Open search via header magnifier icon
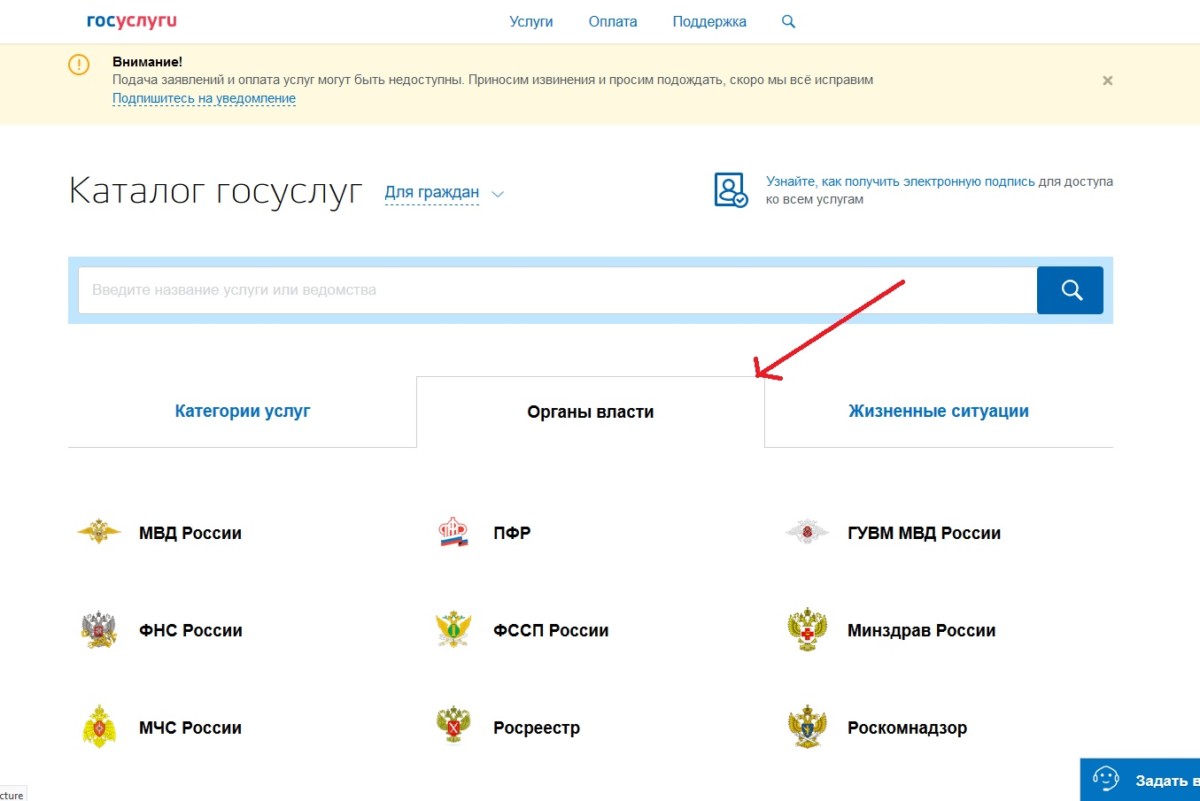 click(x=788, y=22)
